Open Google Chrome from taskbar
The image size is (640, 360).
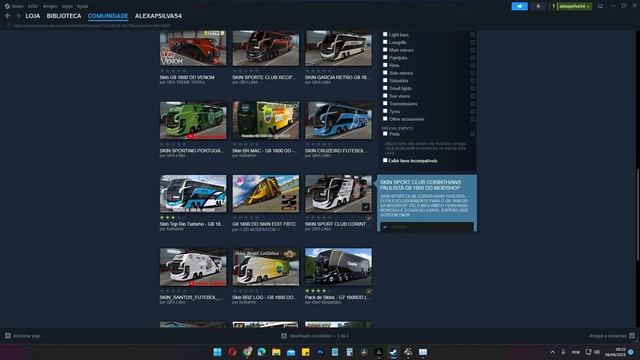247,352
